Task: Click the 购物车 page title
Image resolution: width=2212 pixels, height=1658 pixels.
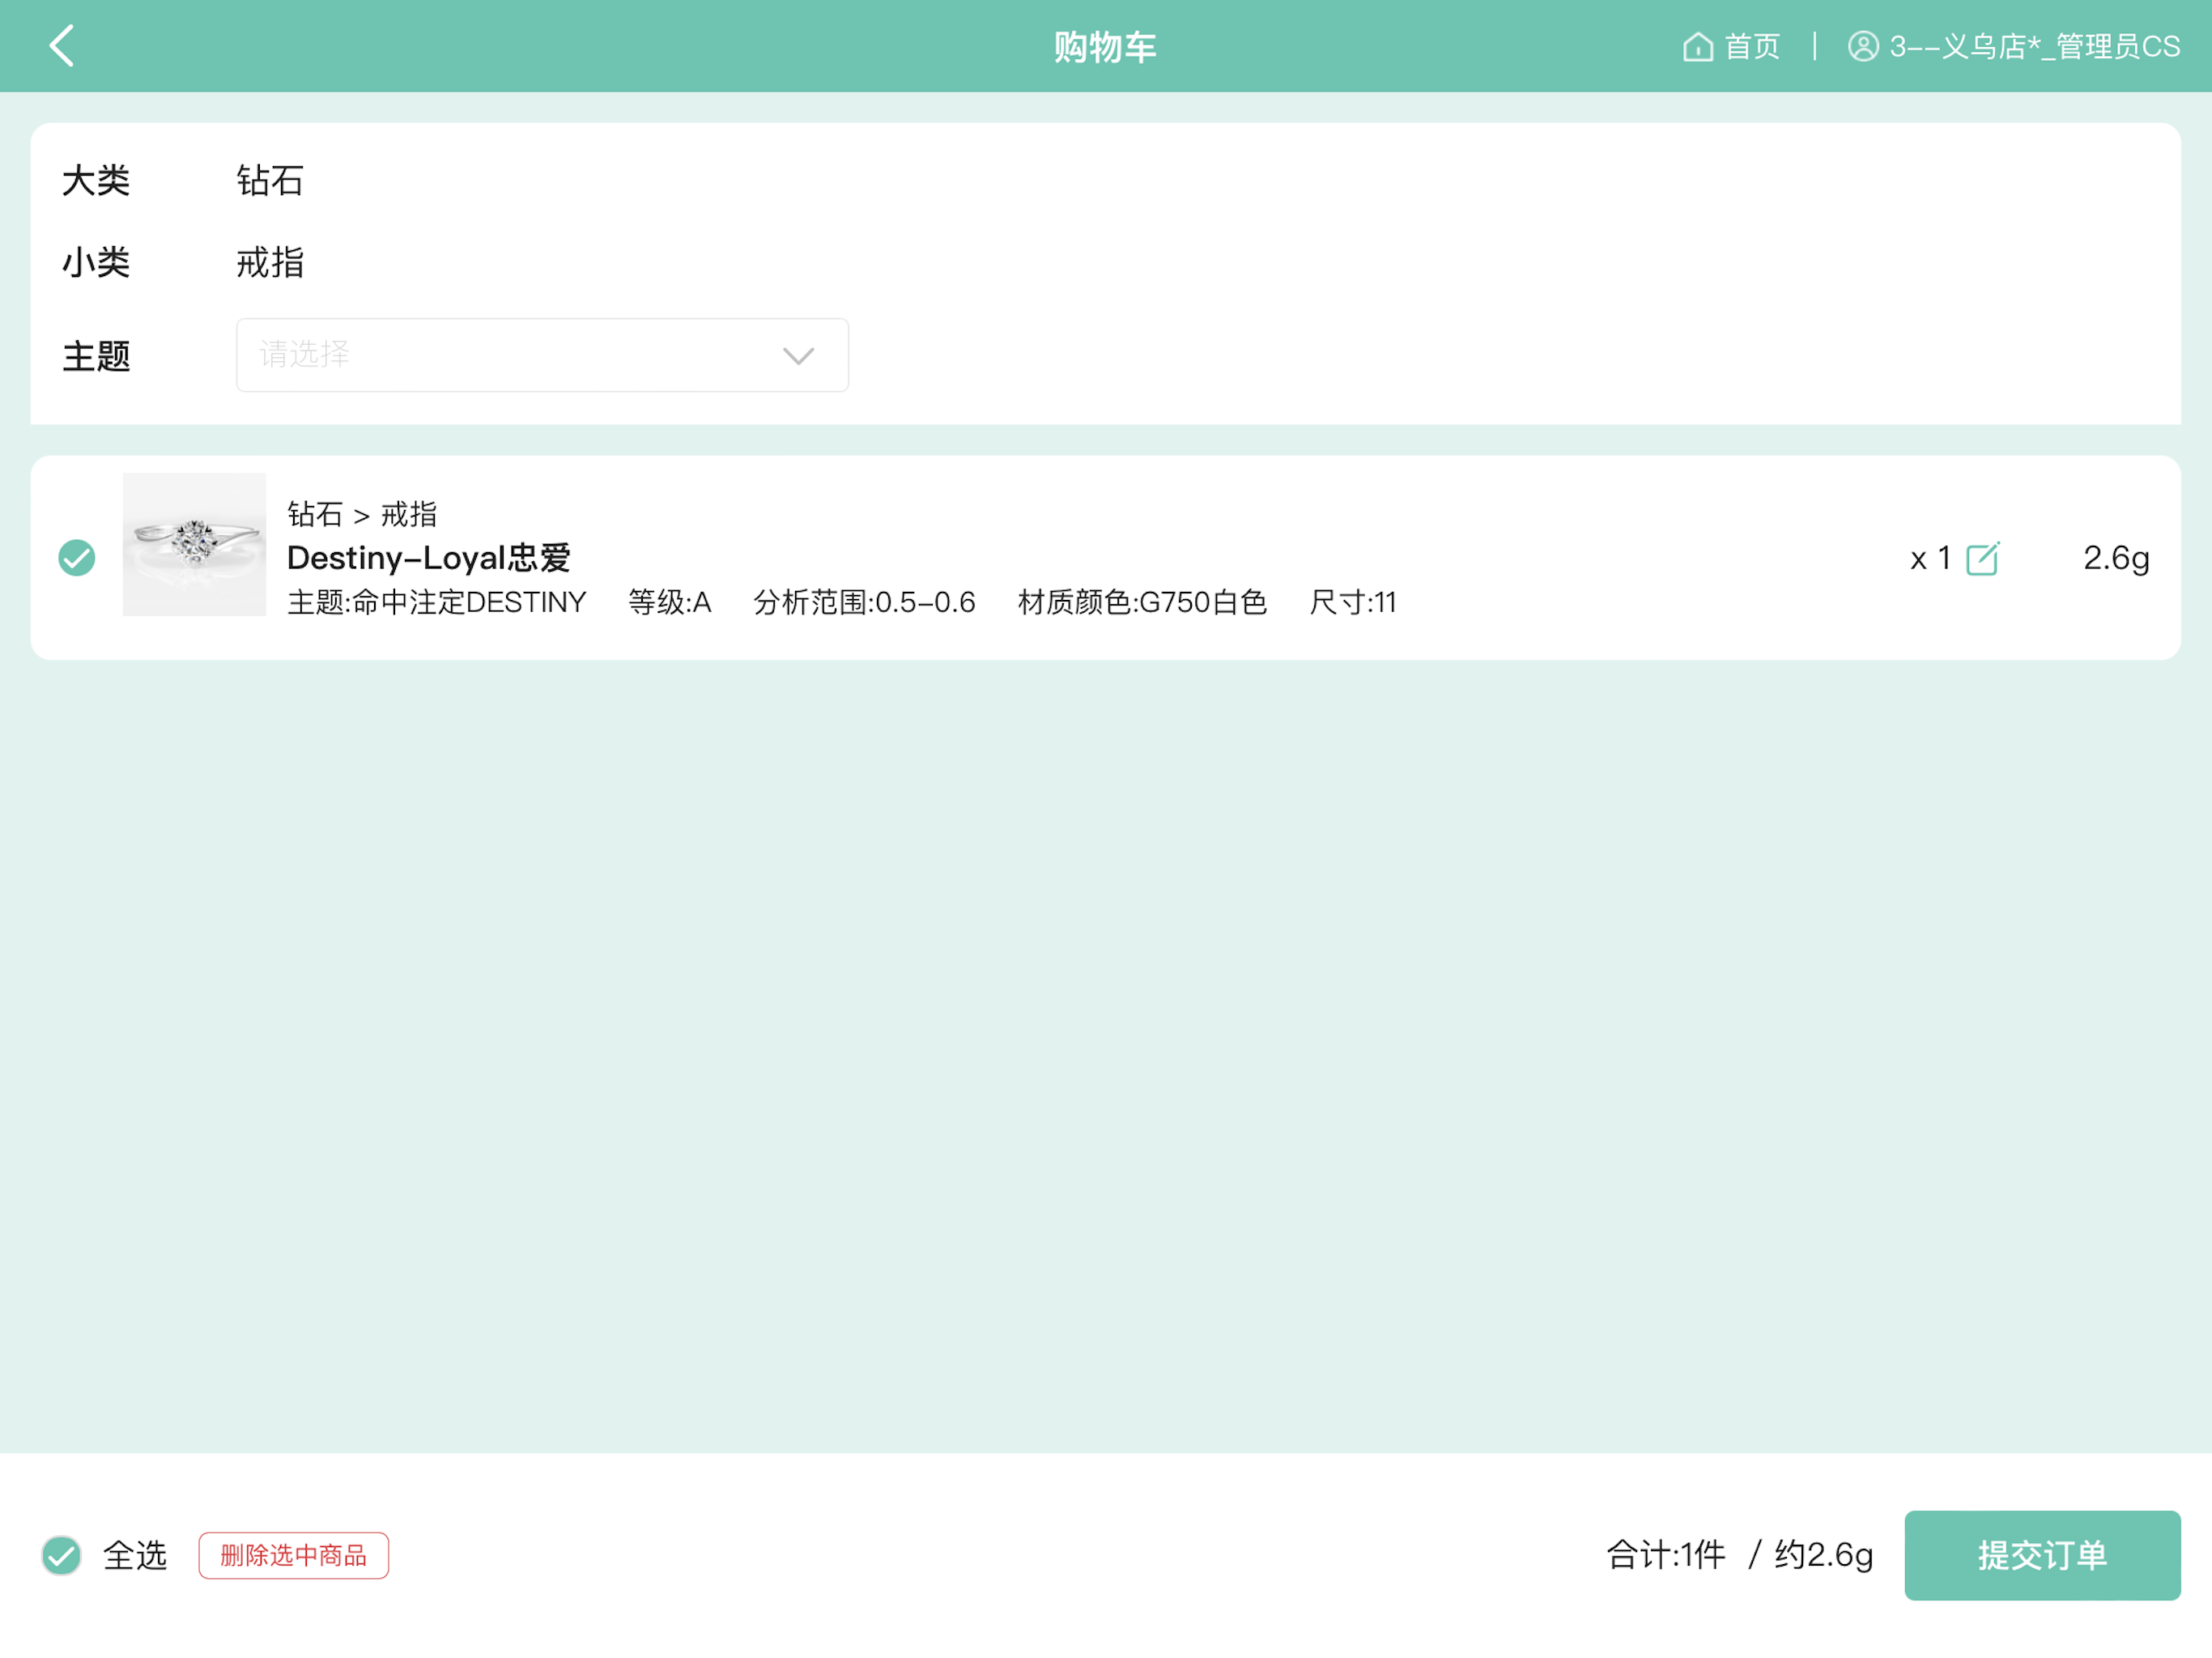Action: point(1105,46)
